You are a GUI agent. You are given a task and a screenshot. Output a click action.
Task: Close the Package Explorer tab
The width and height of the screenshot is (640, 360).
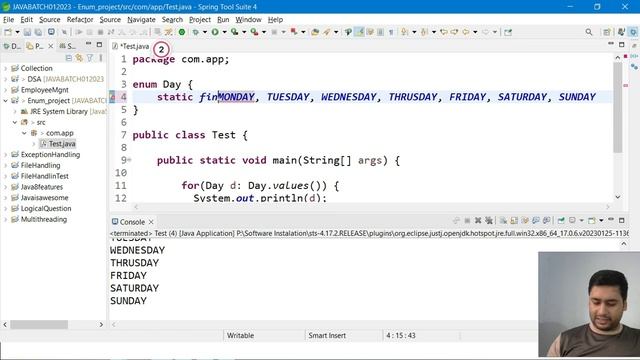[51, 46]
